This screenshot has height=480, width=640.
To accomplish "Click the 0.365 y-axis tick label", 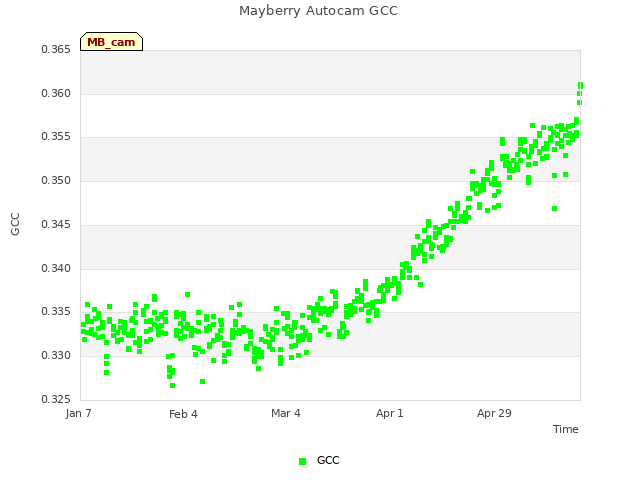I will point(56,50).
